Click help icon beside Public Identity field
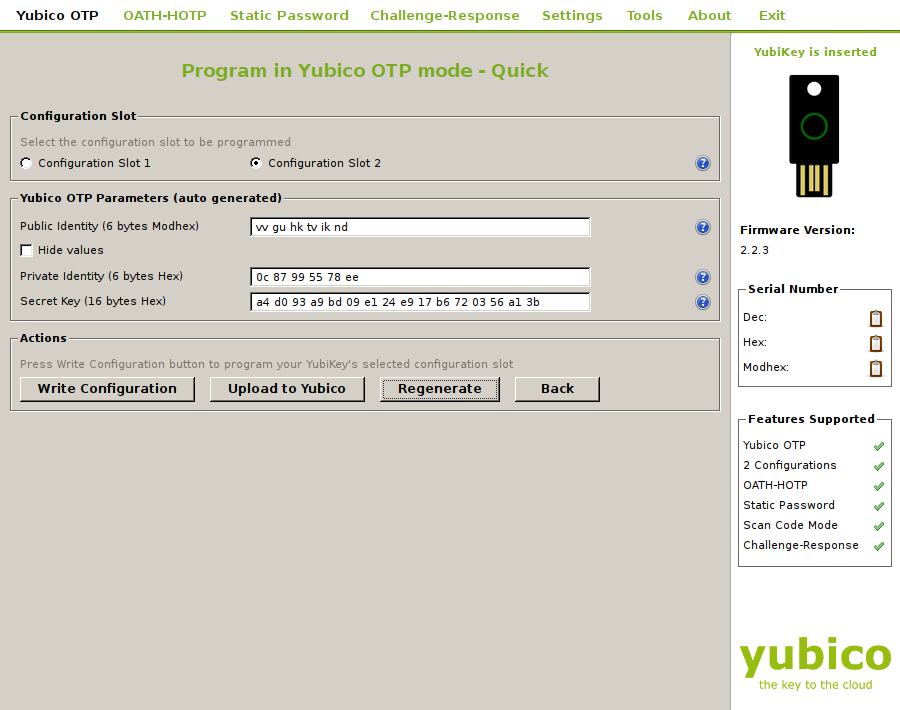The image size is (900, 710). (x=703, y=227)
